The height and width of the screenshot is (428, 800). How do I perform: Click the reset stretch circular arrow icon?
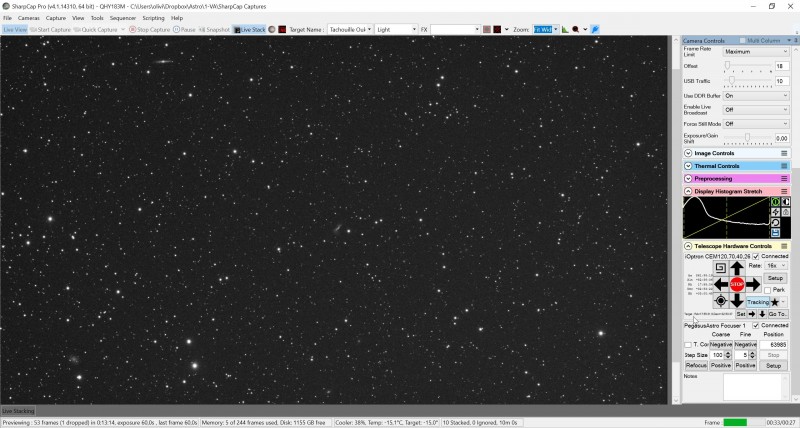775,222
